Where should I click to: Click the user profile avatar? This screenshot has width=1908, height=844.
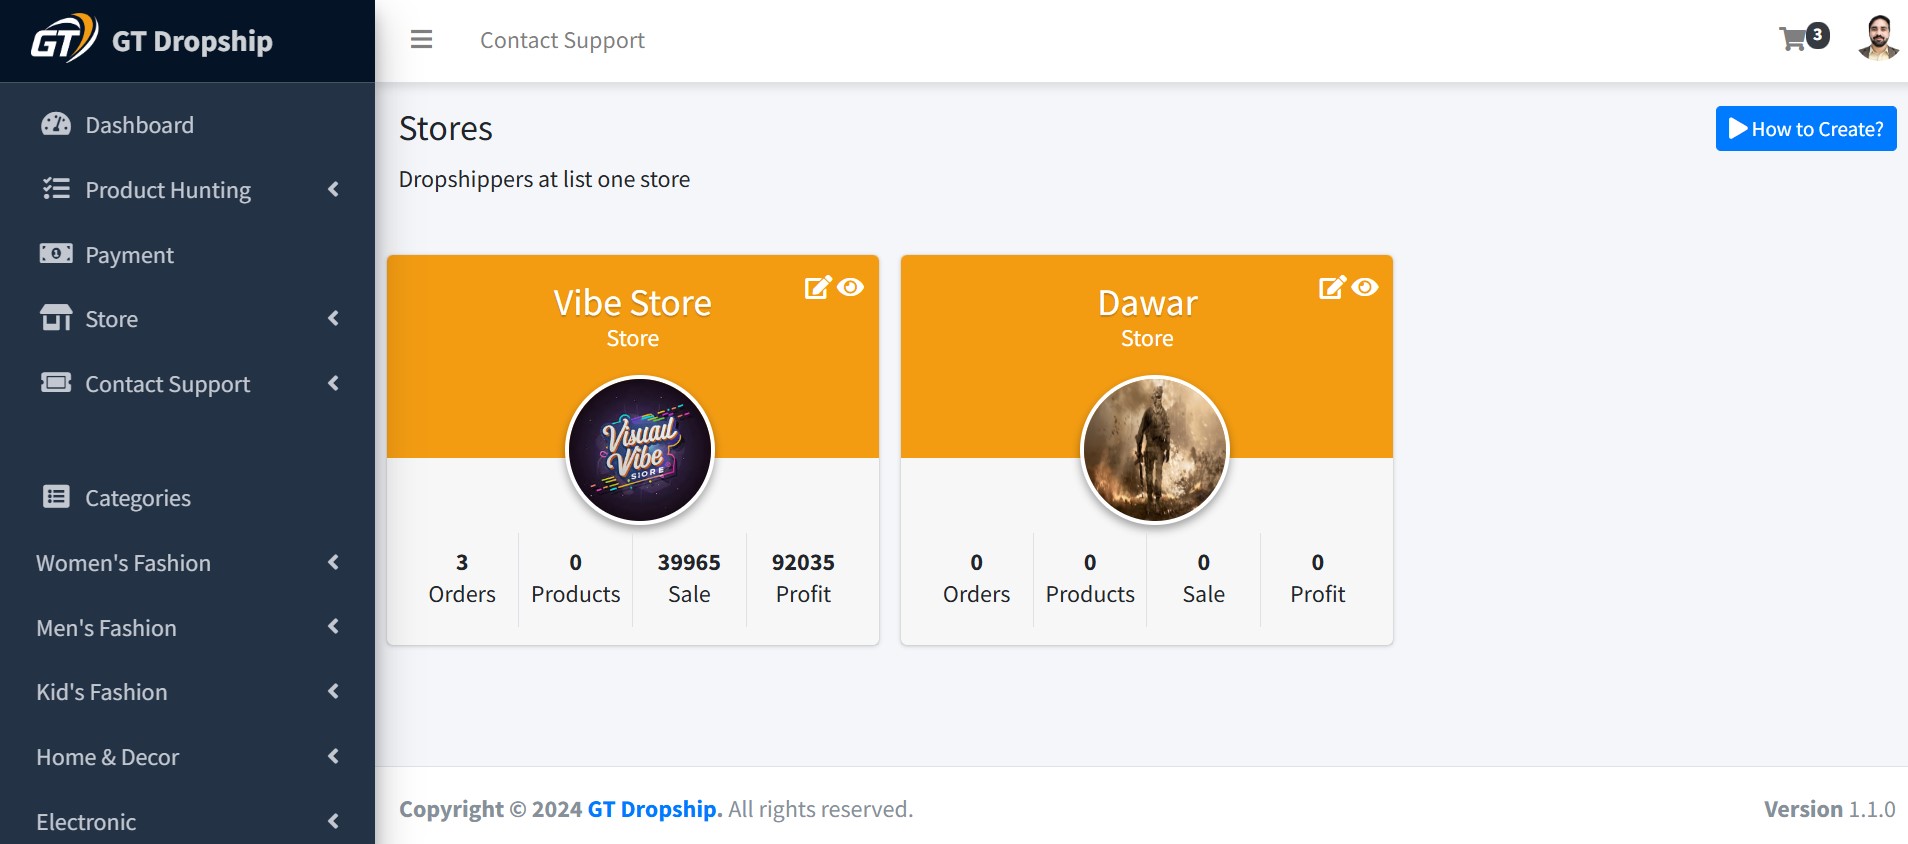1878,39
